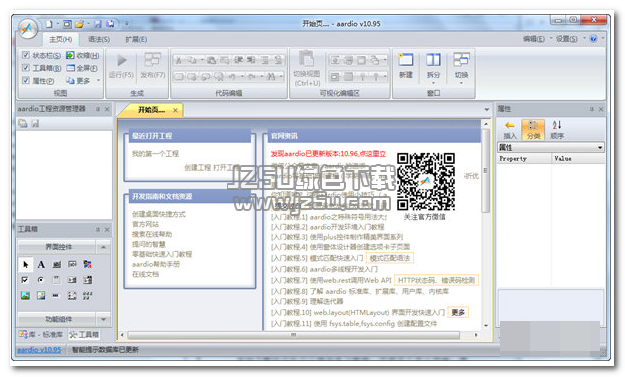Switch to the 语法(S) ribbon tab
The height and width of the screenshot is (377, 625).
point(99,39)
